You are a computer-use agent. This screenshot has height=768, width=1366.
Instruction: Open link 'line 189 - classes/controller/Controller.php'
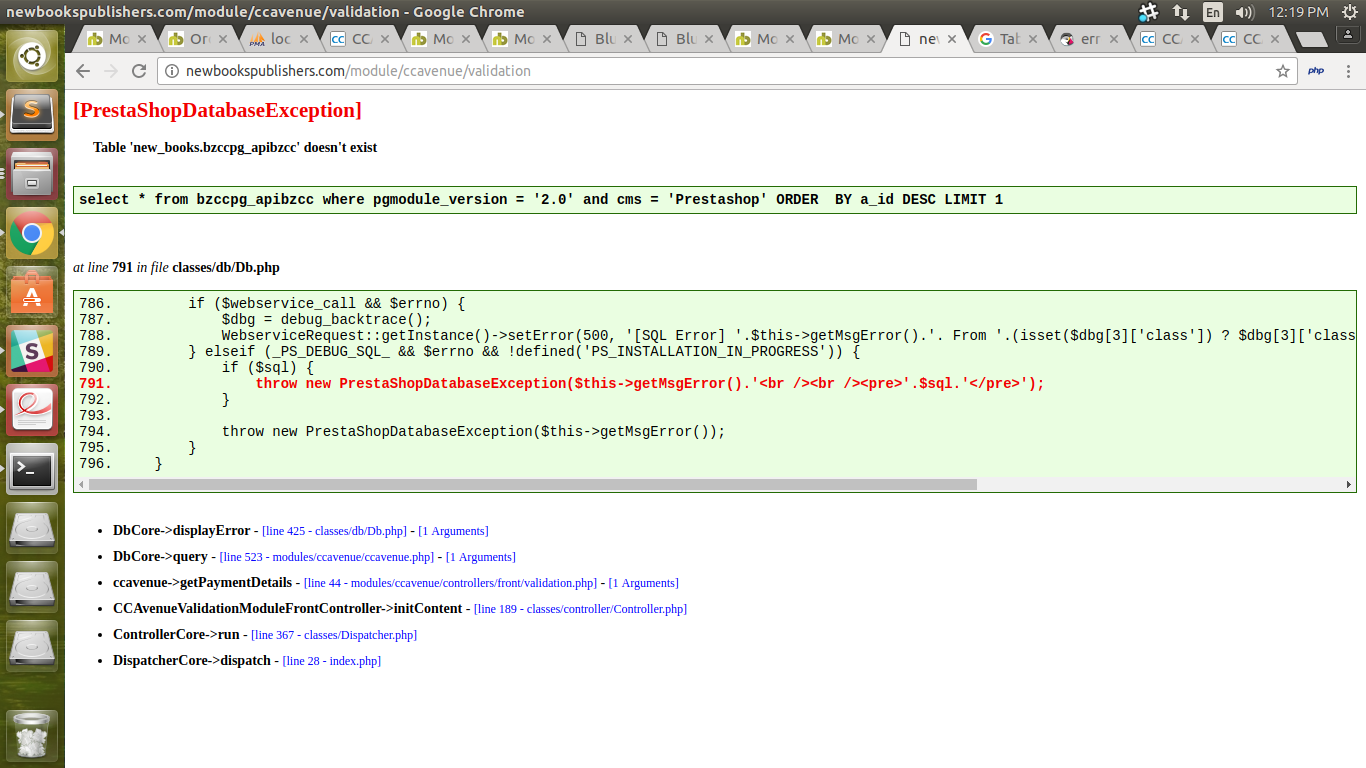(580, 609)
